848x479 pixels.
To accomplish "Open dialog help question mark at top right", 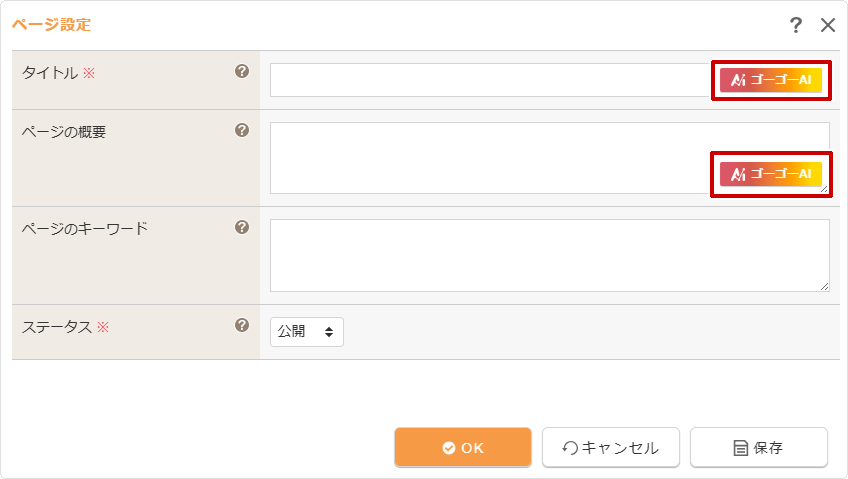I will point(796,26).
